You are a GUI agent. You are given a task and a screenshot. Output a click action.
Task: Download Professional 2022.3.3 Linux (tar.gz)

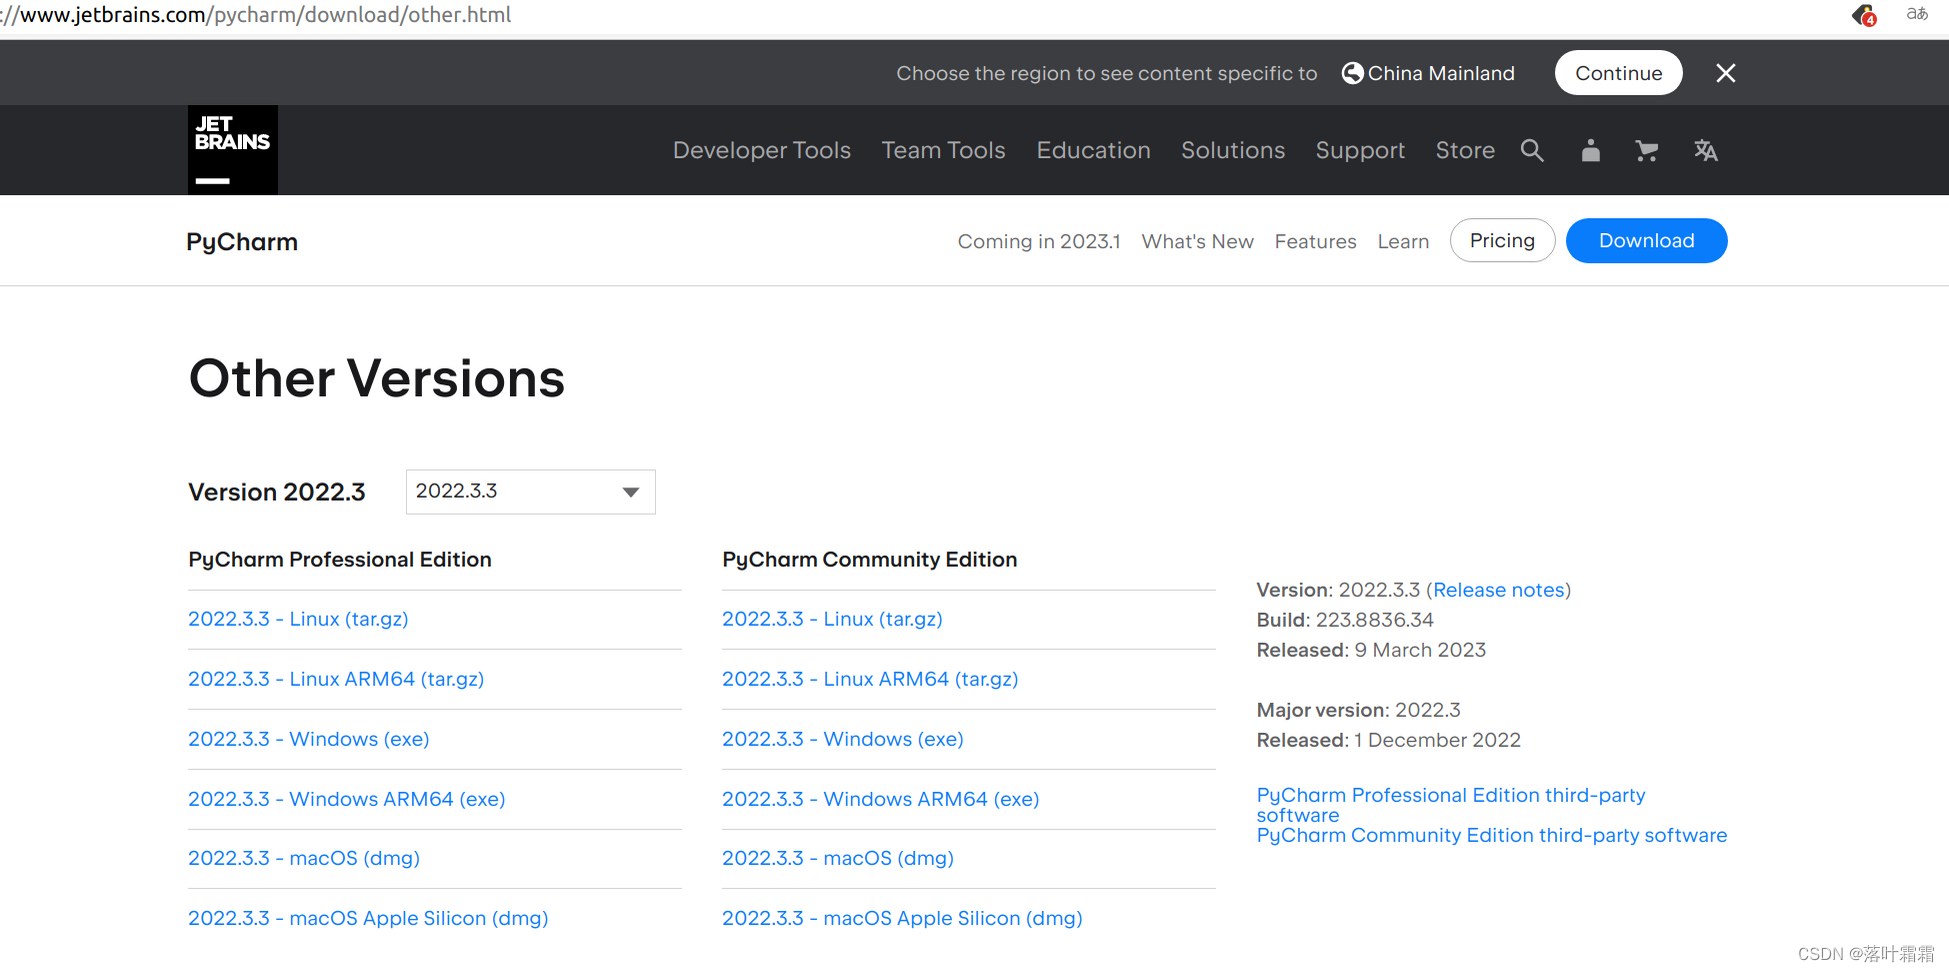tap(298, 619)
